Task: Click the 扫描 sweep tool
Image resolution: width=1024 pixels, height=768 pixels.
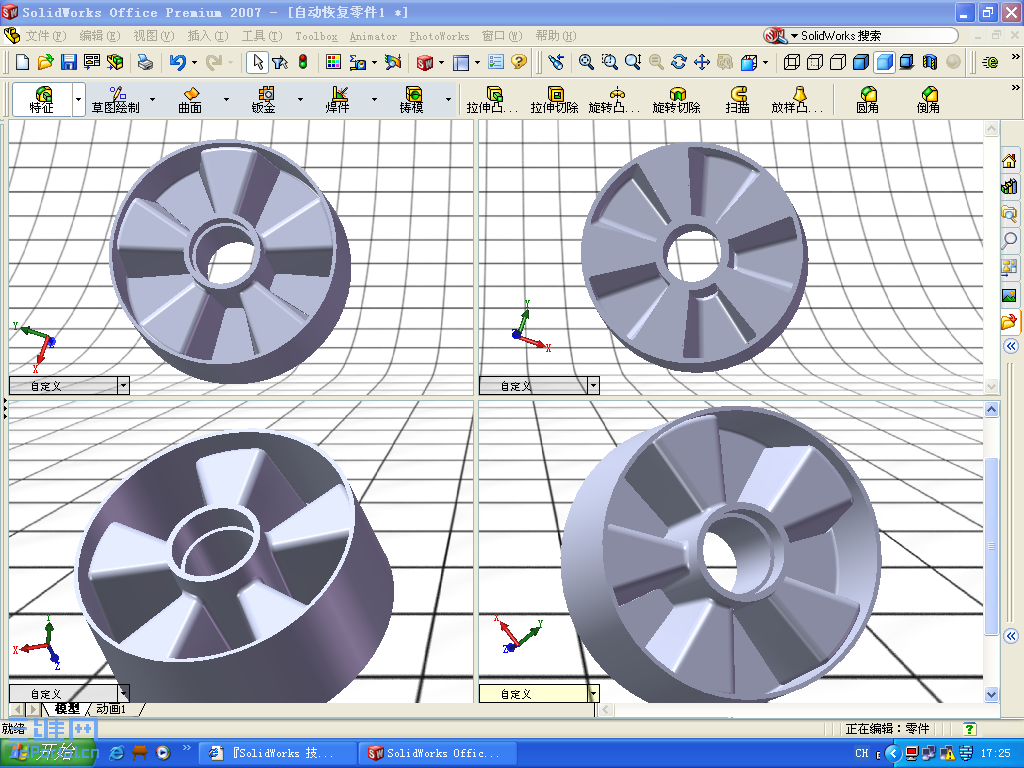Action: click(737, 100)
